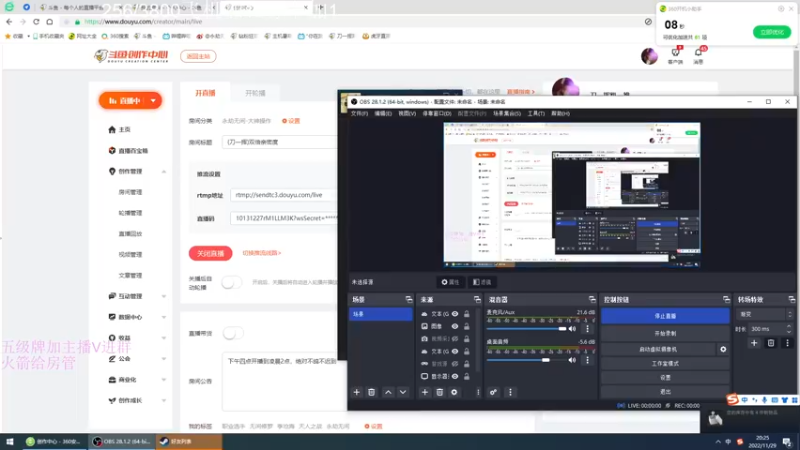
Task: Undock the Controls panel via float icon
Action: pos(726,299)
